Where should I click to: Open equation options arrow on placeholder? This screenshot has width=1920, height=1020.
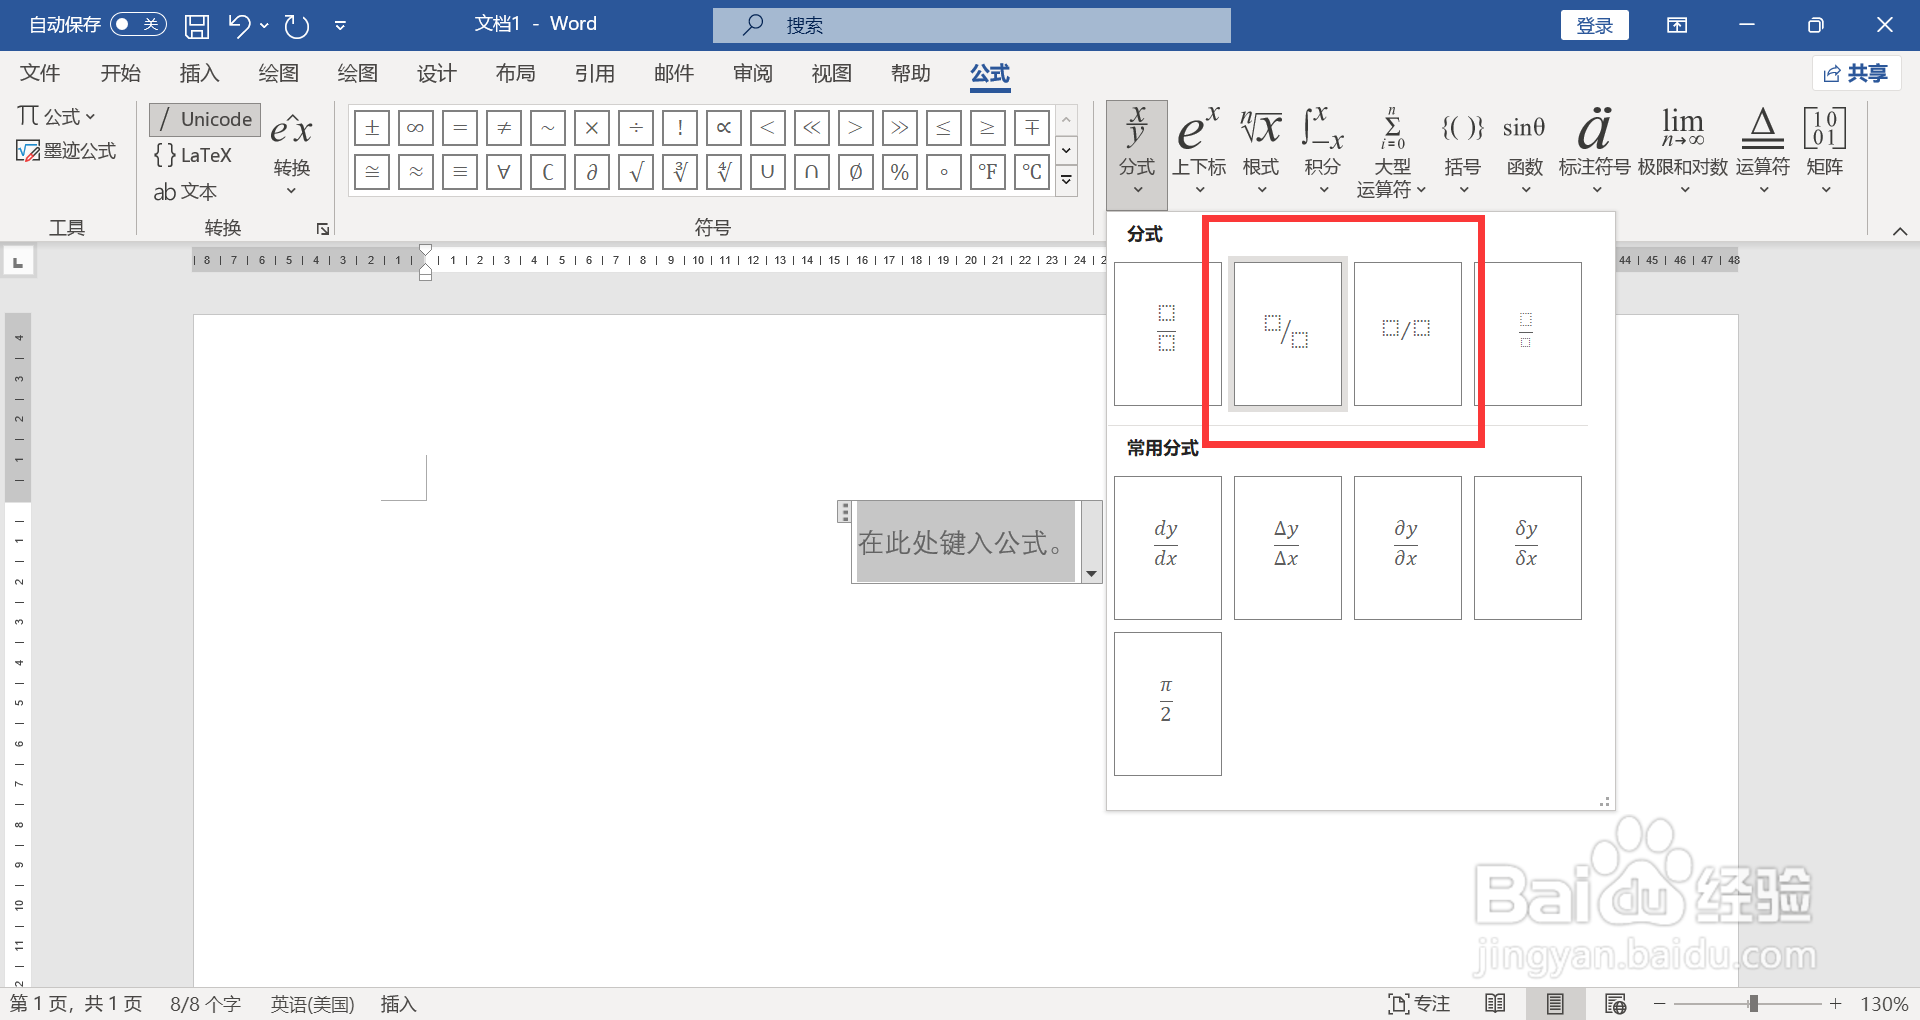[1091, 574]
